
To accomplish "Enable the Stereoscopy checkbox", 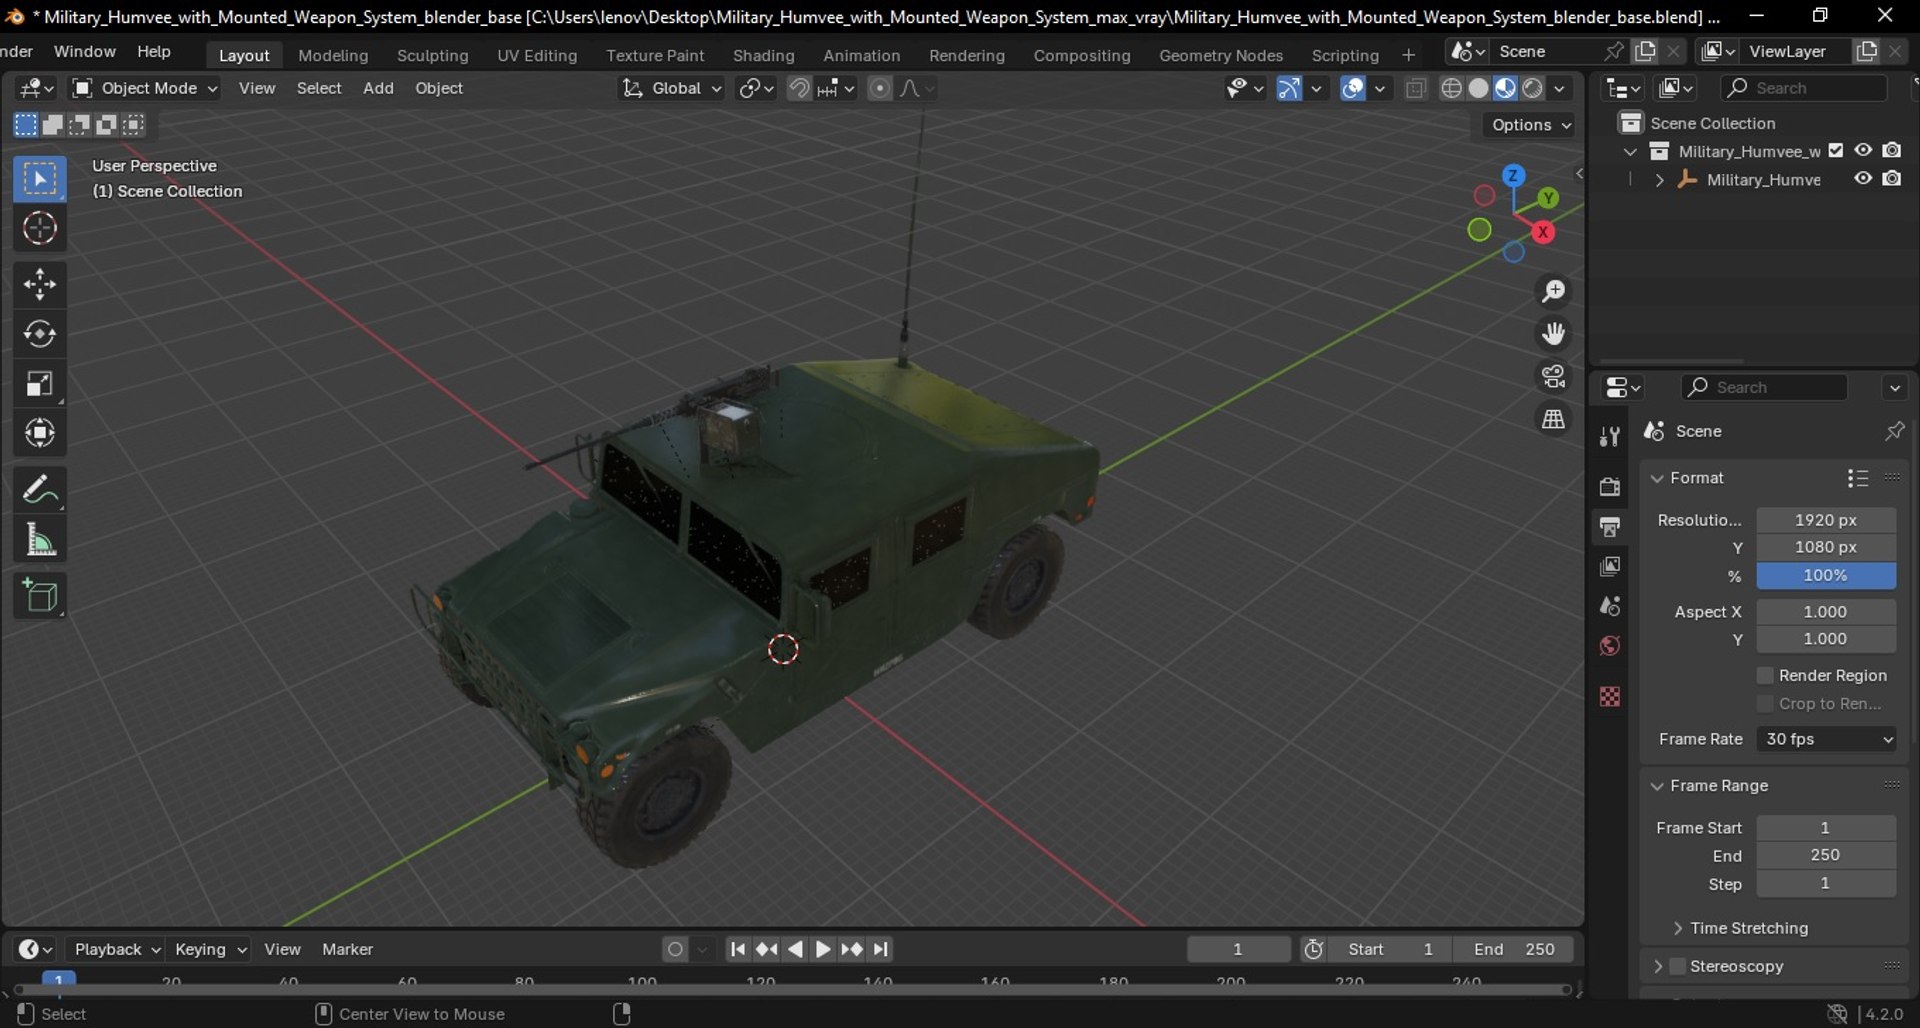I will 1678,967.
